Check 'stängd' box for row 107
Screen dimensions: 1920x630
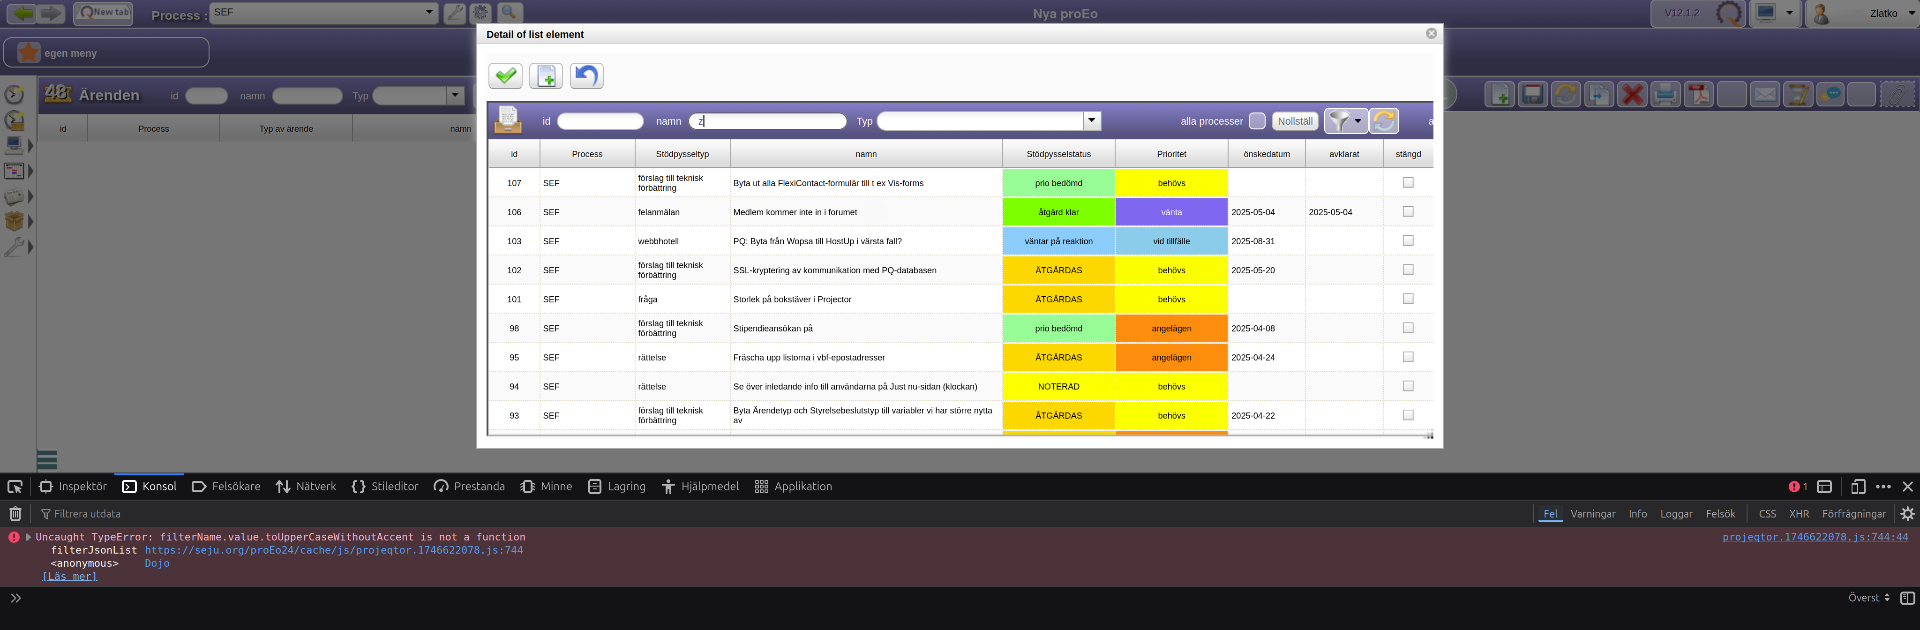click(1408, 183)
